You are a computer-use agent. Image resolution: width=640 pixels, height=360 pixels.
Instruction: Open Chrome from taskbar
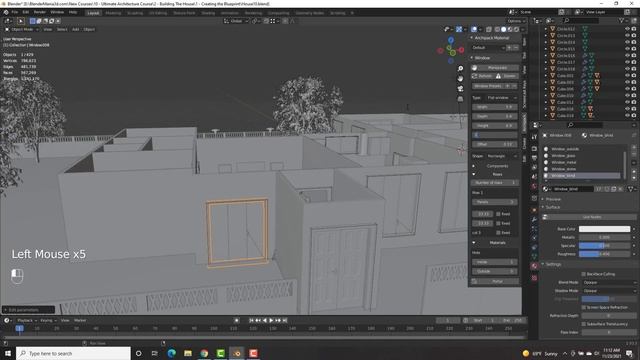204,353
